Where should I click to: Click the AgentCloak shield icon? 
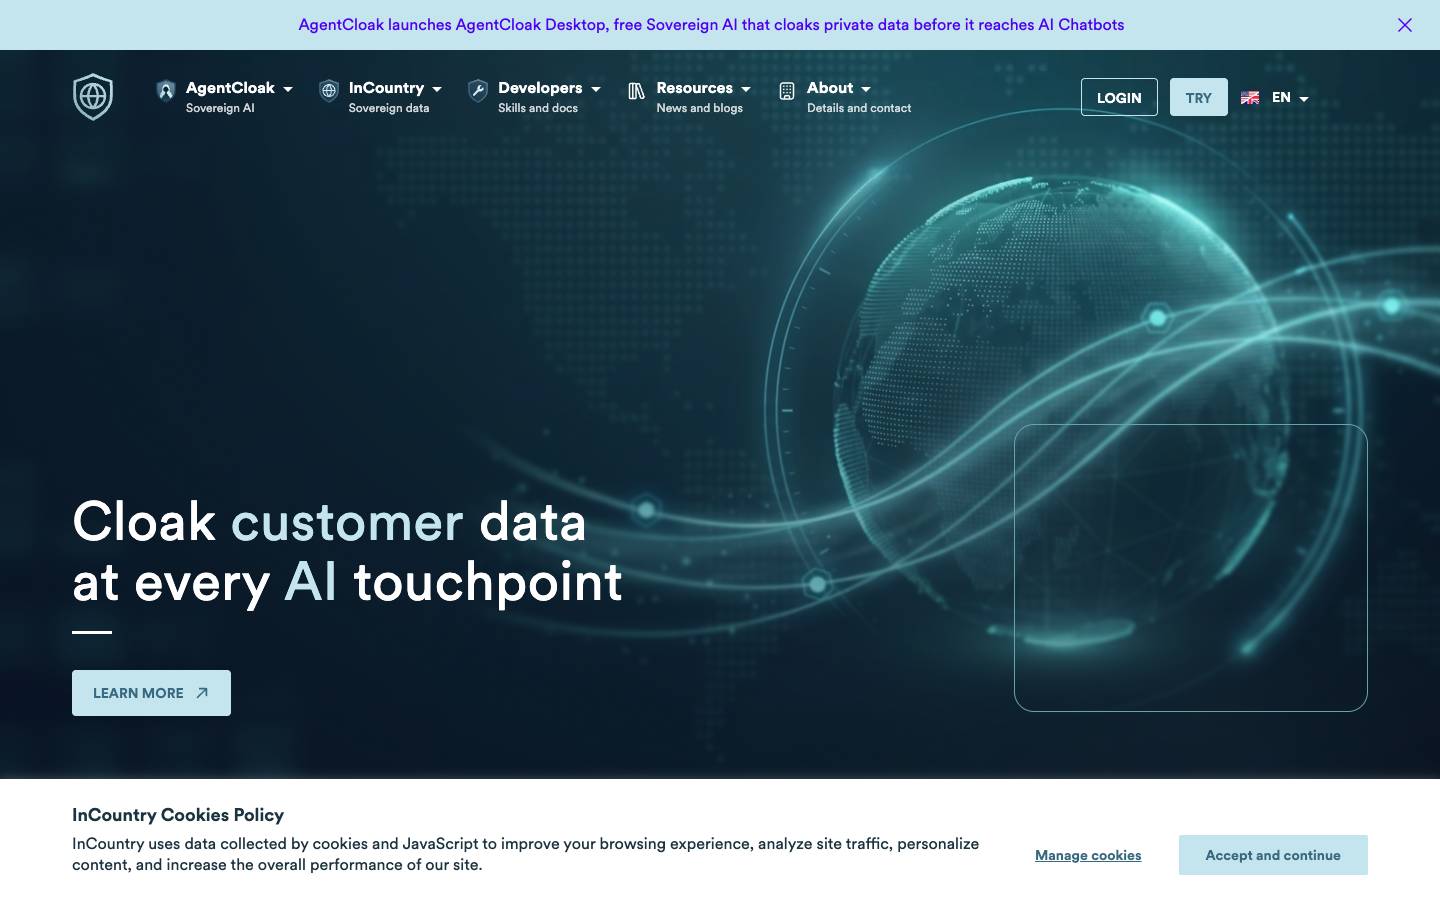[166, 91]
